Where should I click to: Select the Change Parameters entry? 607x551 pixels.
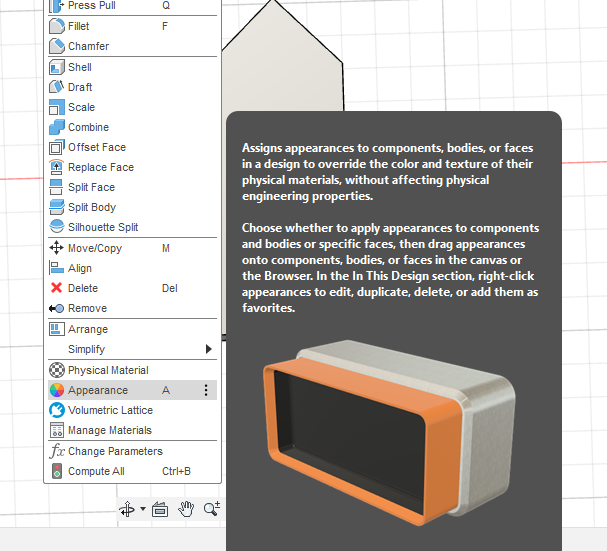132,451
